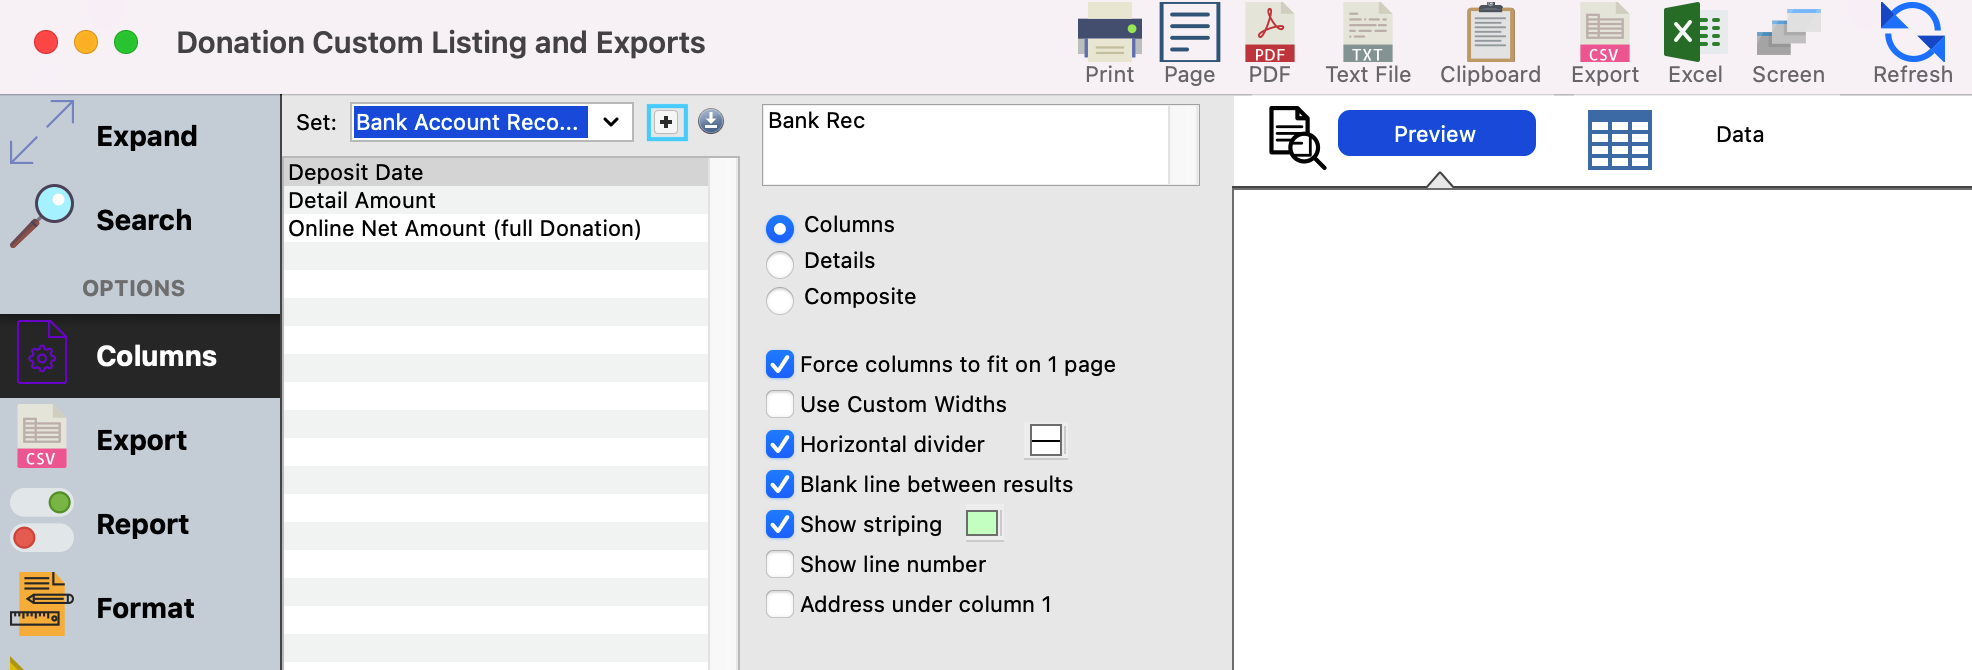This screenshot has height=670, width=1972.
Task: Click the Print toolbar icon
Action: [1109, 44]
